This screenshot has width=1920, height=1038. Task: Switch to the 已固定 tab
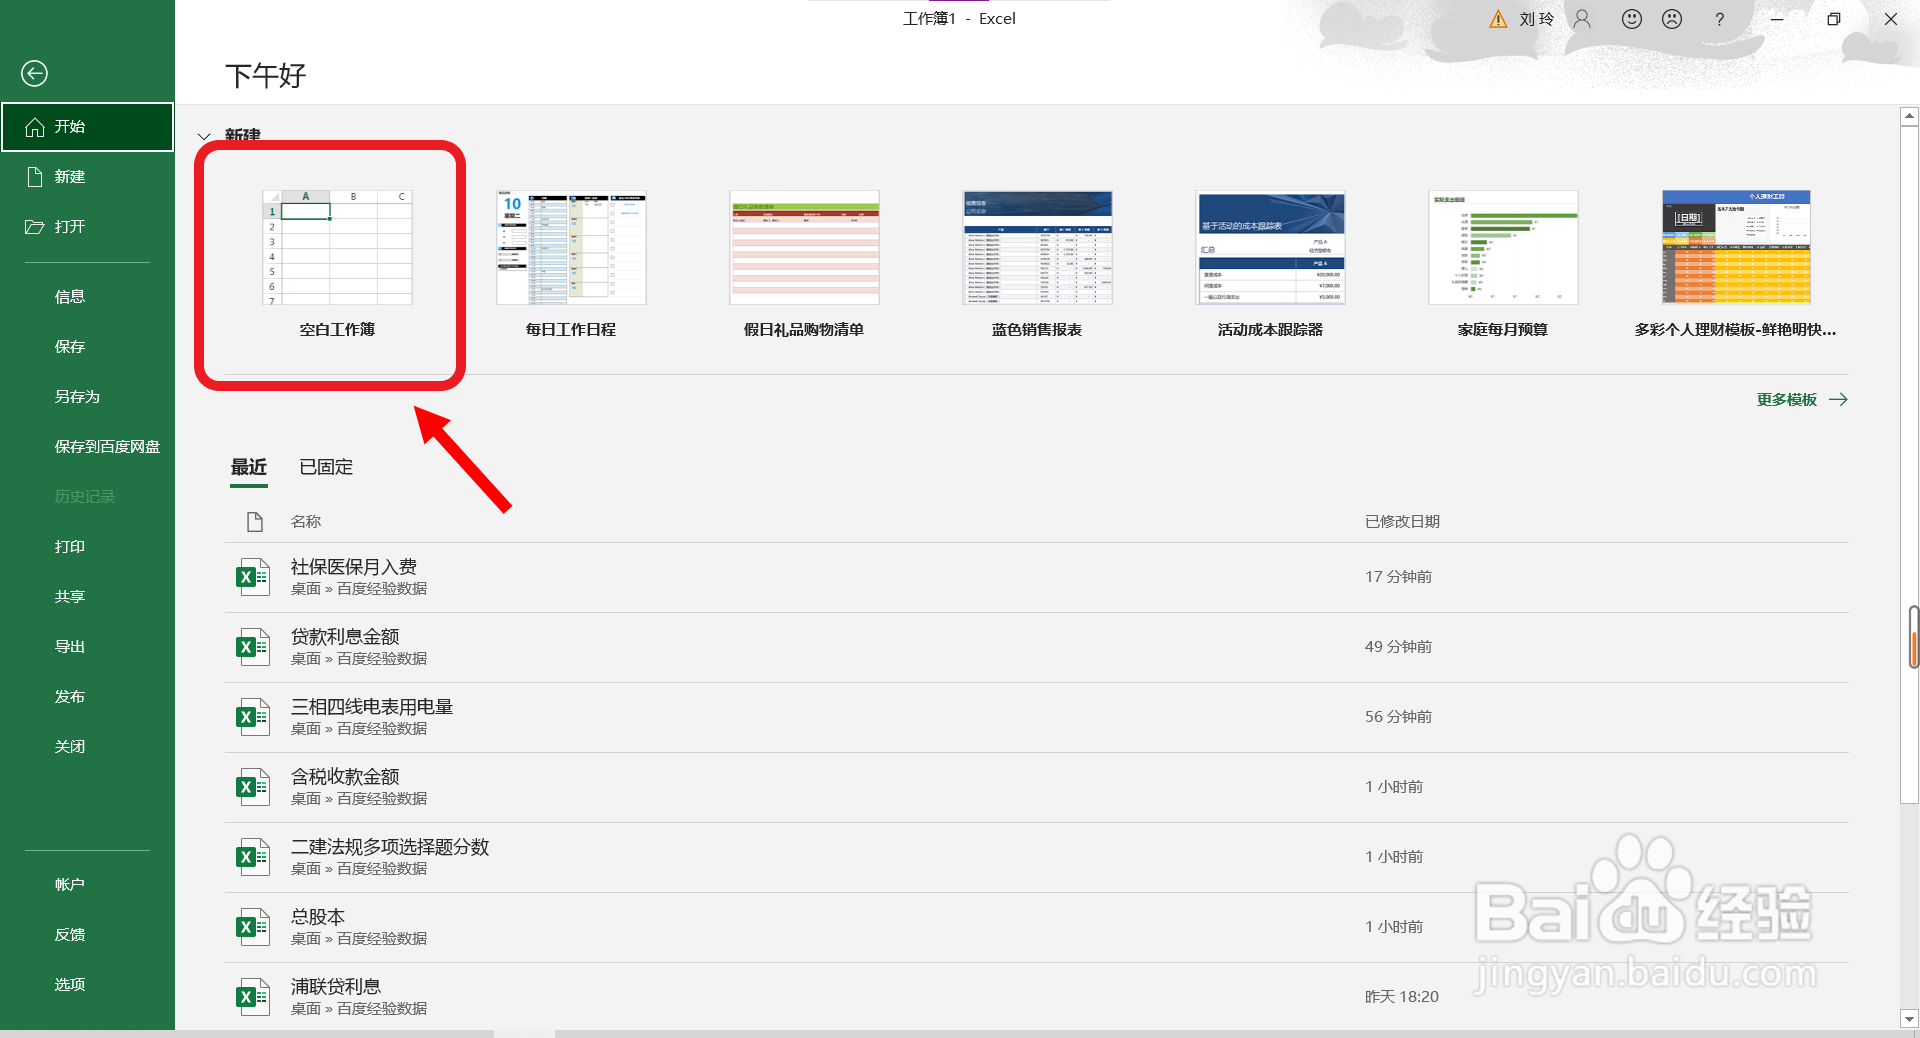point(324,467)
